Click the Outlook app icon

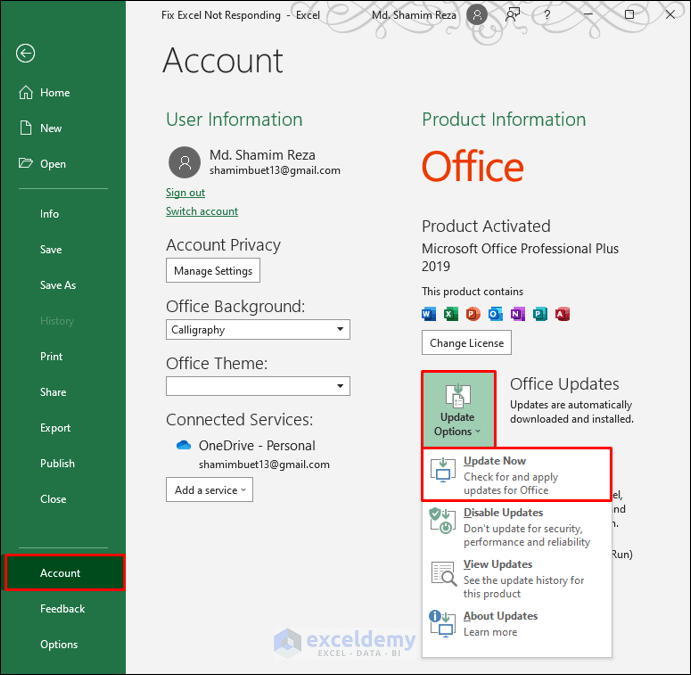(495, 314)
